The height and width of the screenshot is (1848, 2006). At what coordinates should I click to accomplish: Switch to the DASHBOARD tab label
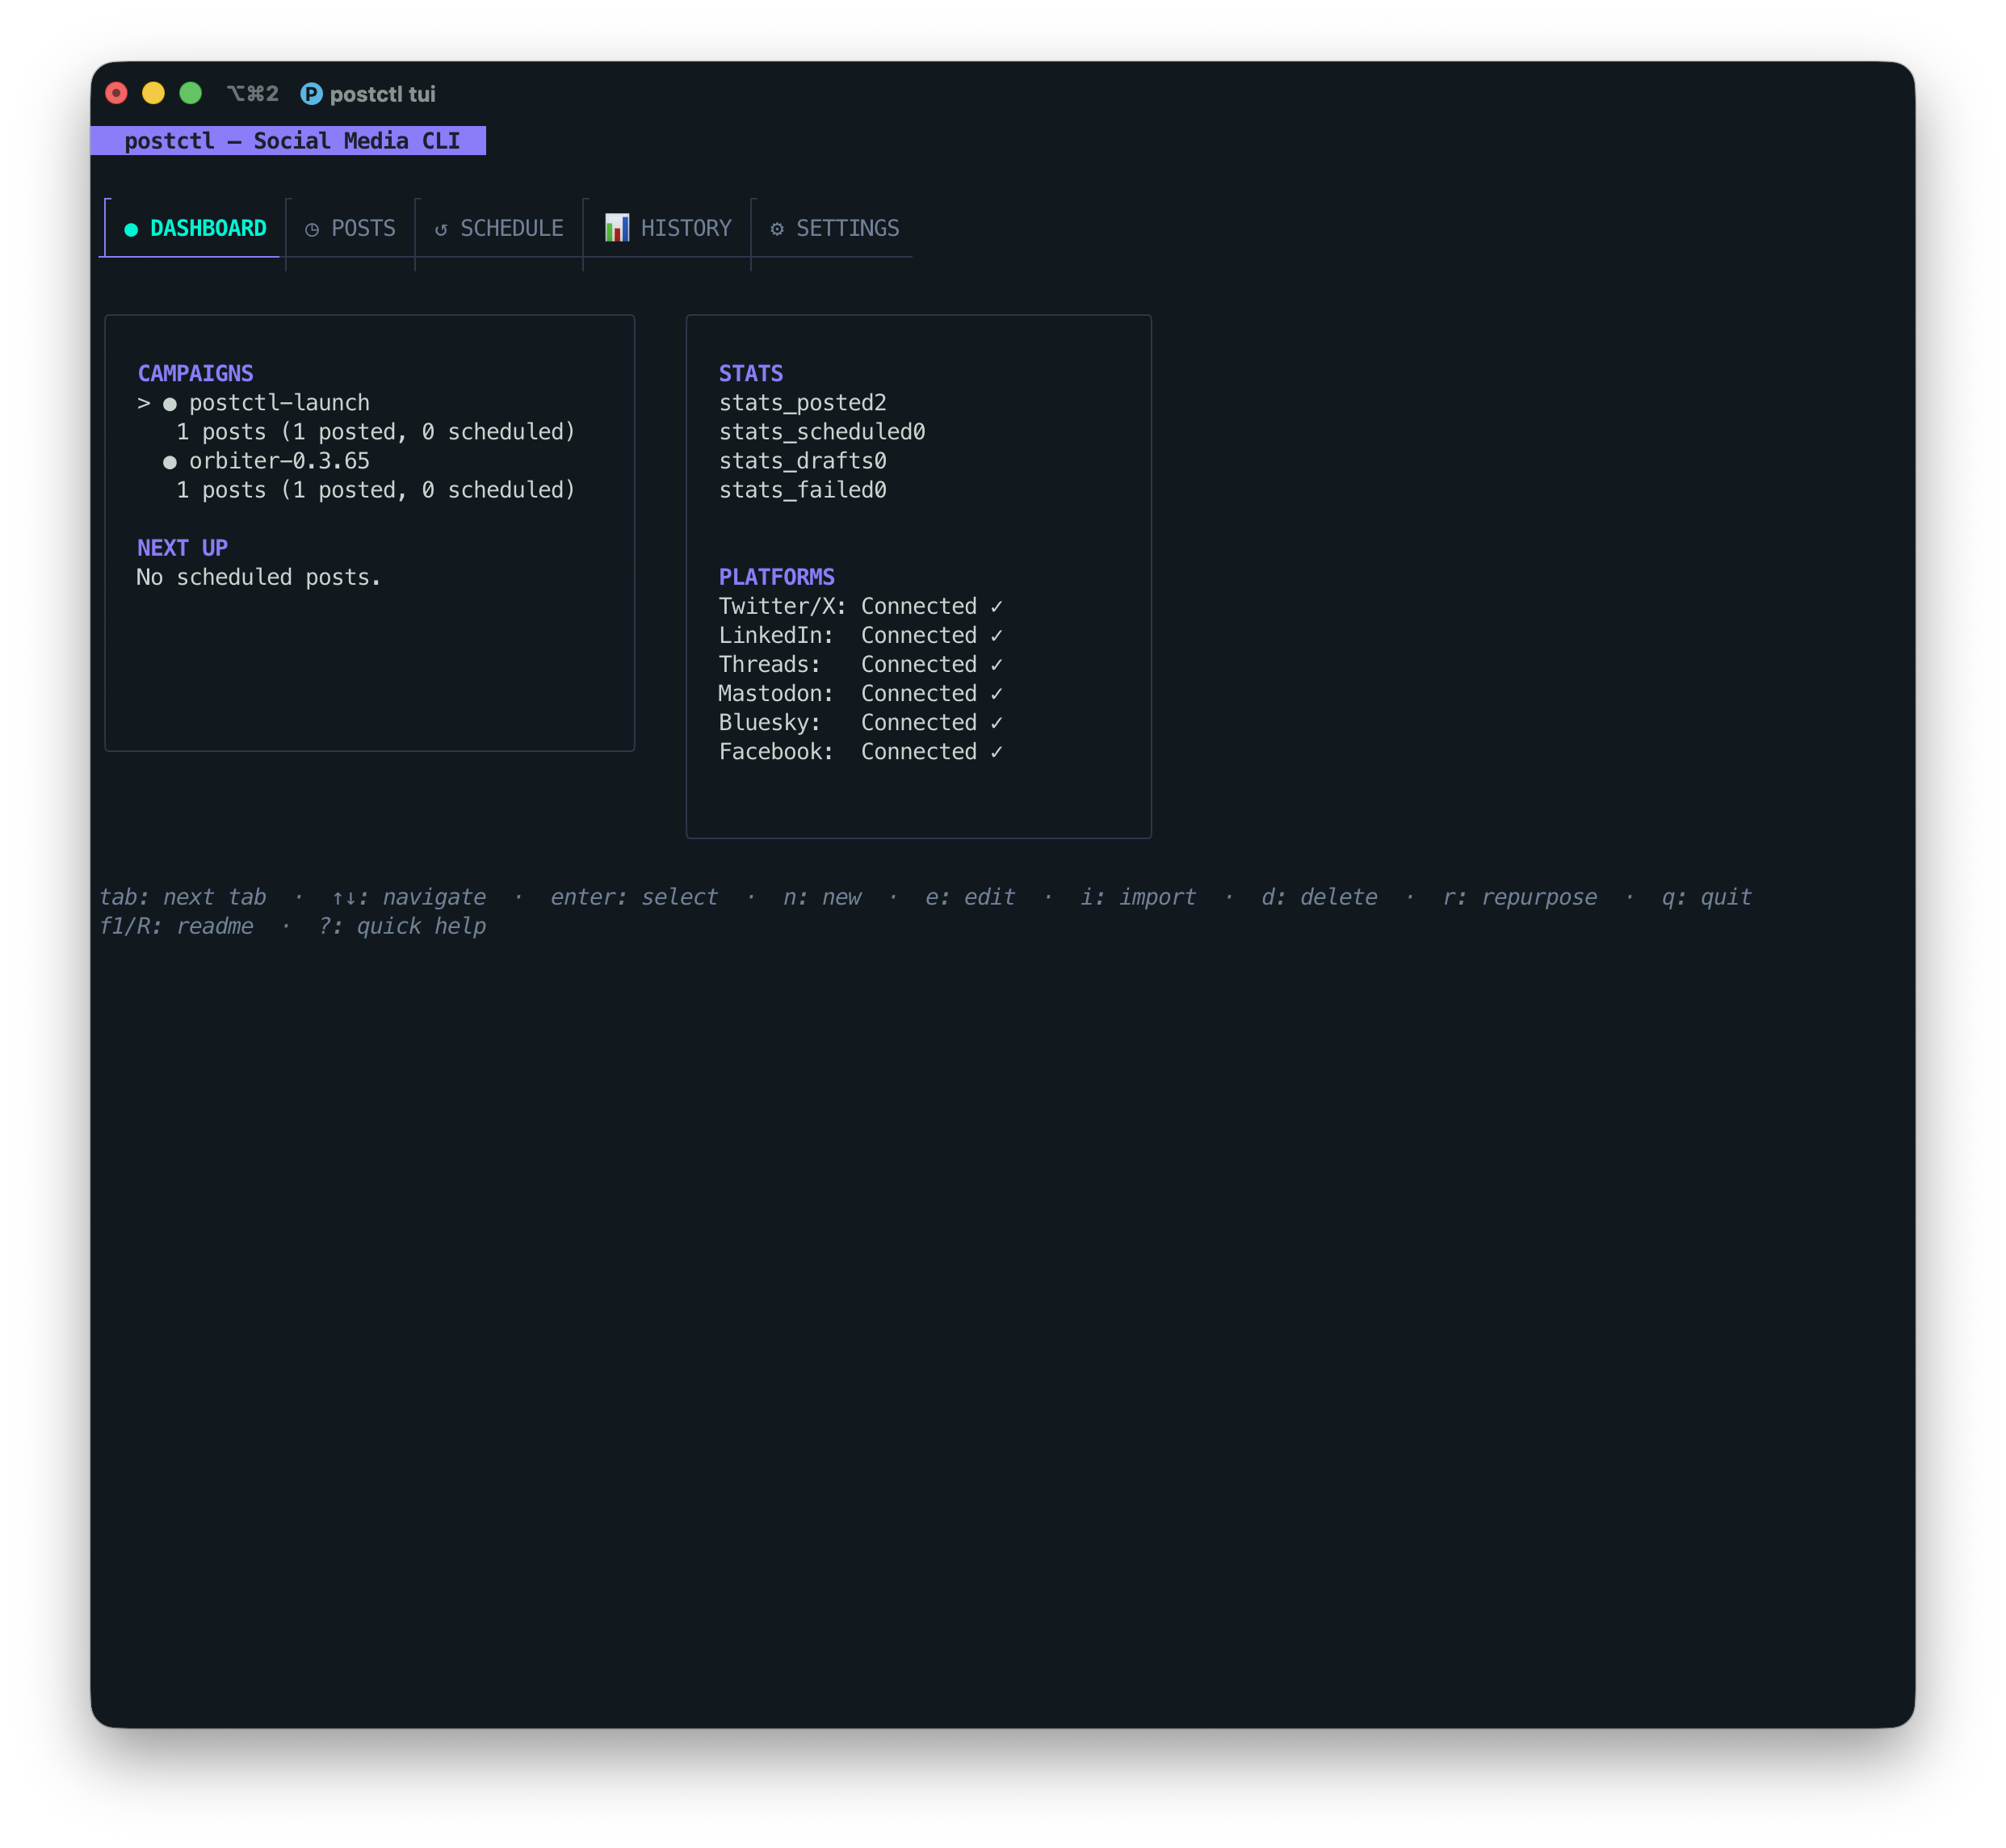pyautogui.click(x=208, y=228)
